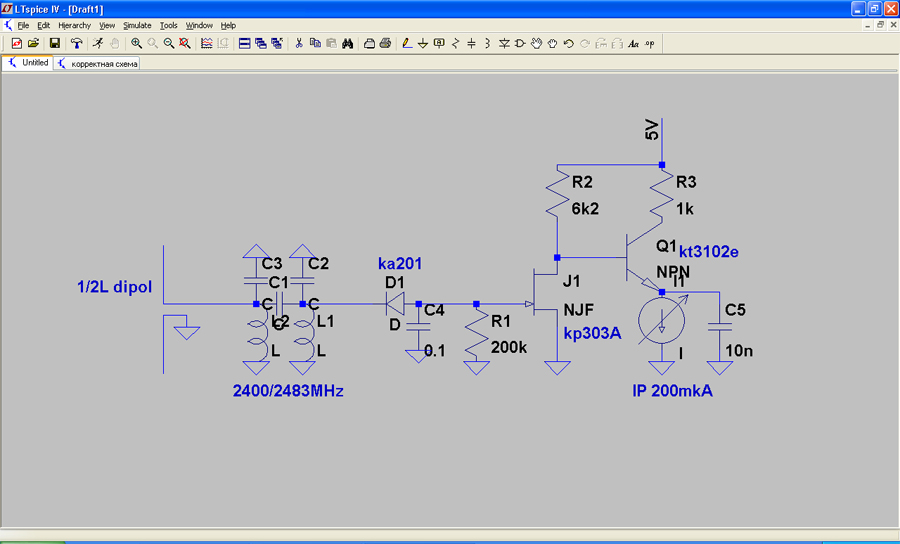Click the LTspice application title bar icon
The height and width of the screenshot is (544, 900).
tap(7, 9)
